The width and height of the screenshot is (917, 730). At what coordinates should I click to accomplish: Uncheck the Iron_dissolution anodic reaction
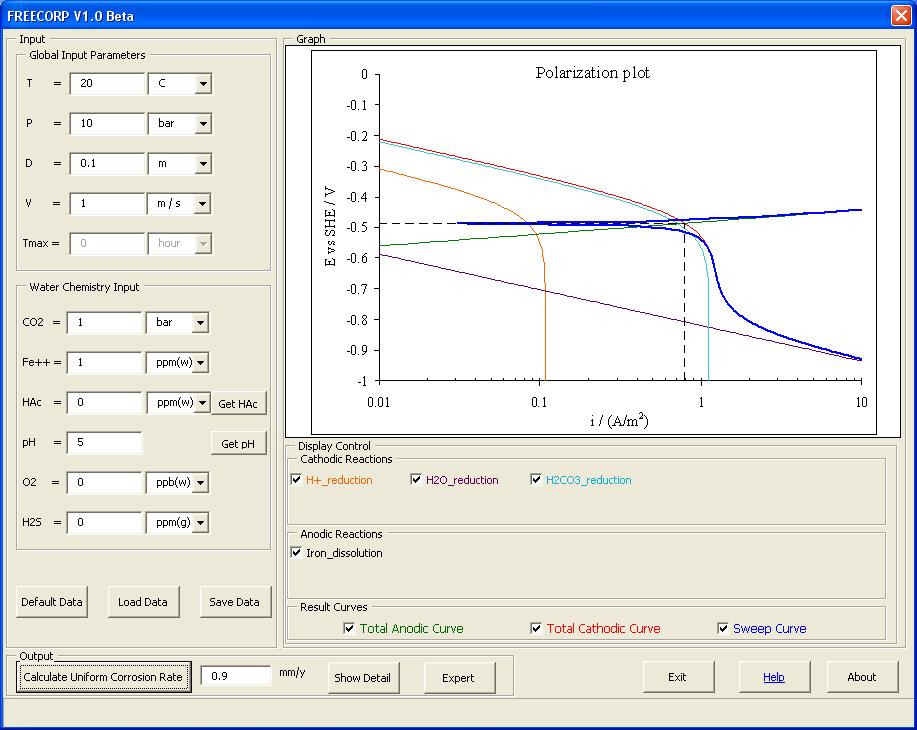point(296,552)
